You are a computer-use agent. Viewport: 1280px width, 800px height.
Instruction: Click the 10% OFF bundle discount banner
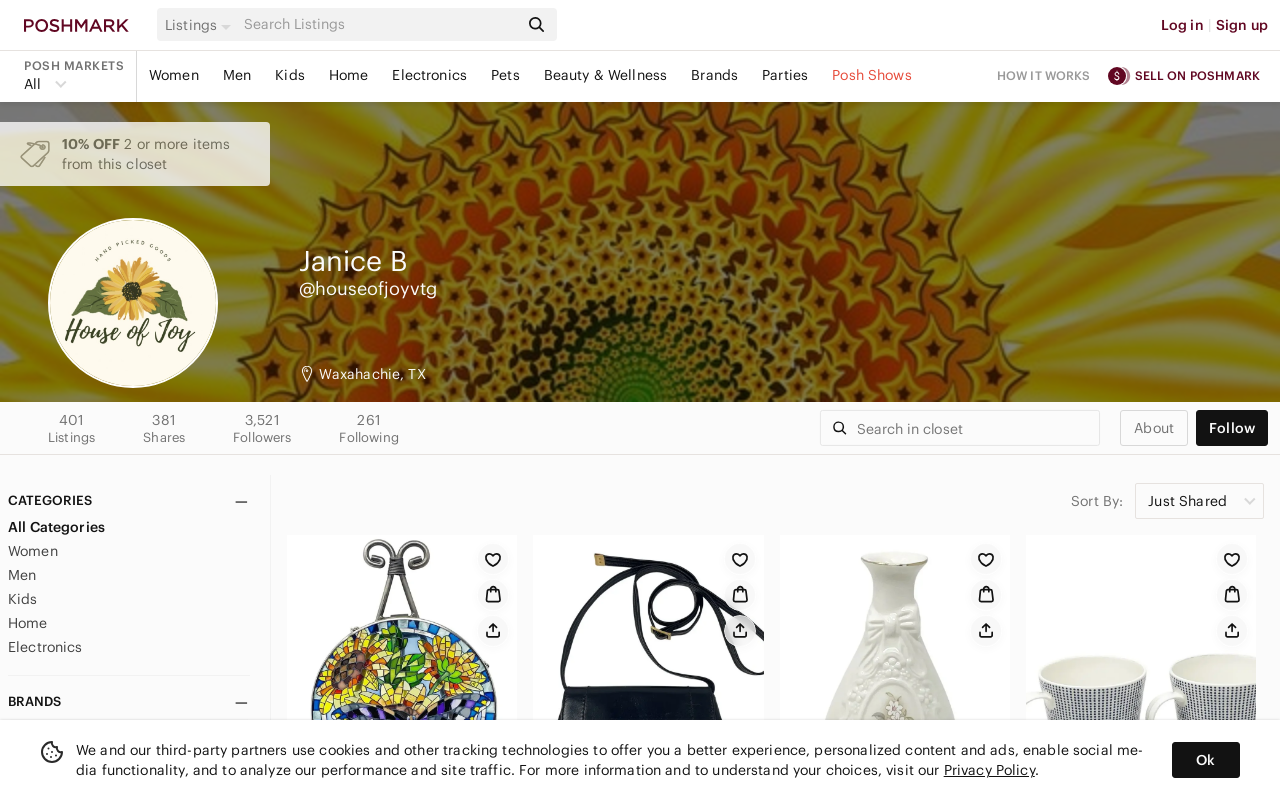135,154
